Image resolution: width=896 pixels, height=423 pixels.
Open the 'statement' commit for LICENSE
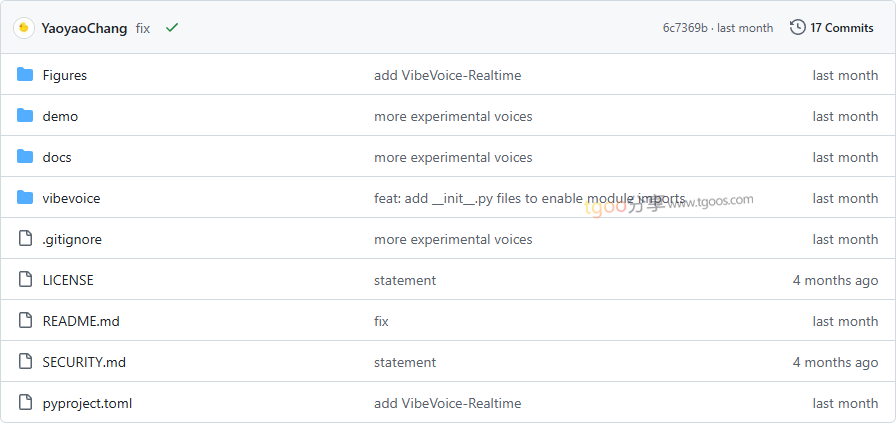coord(405,280)
